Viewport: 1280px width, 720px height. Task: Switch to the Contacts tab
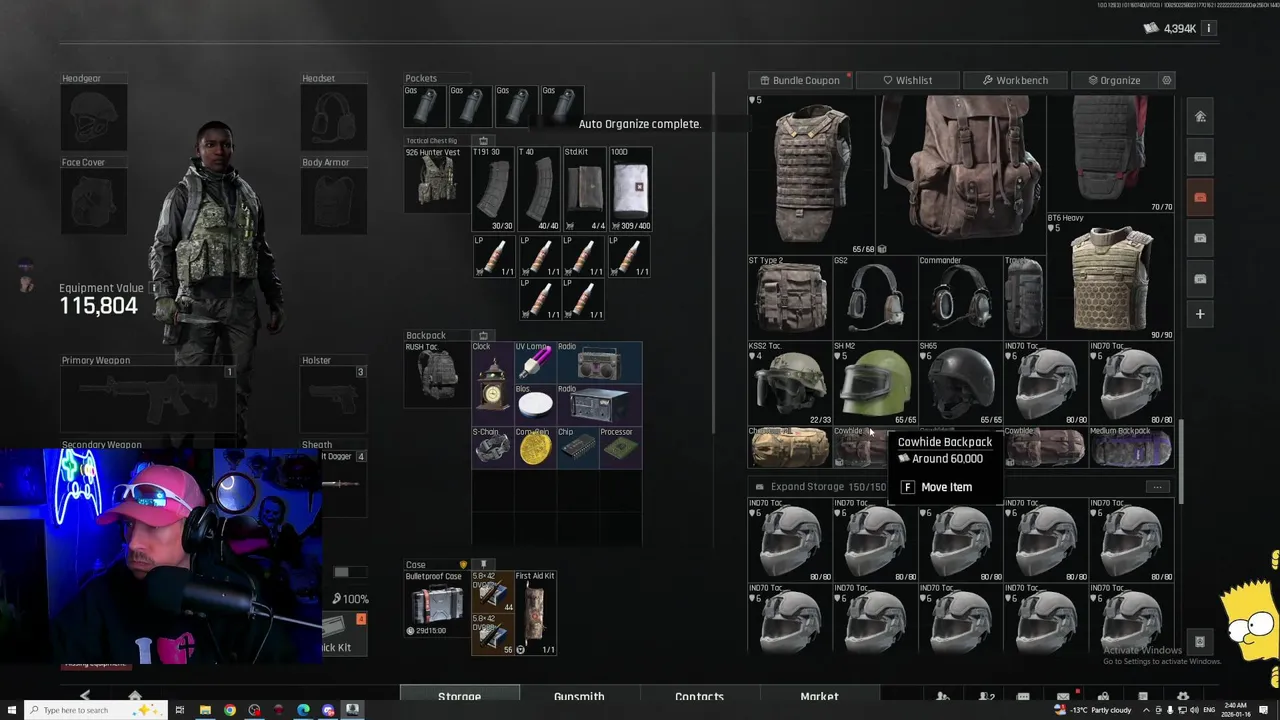(699, 696)
